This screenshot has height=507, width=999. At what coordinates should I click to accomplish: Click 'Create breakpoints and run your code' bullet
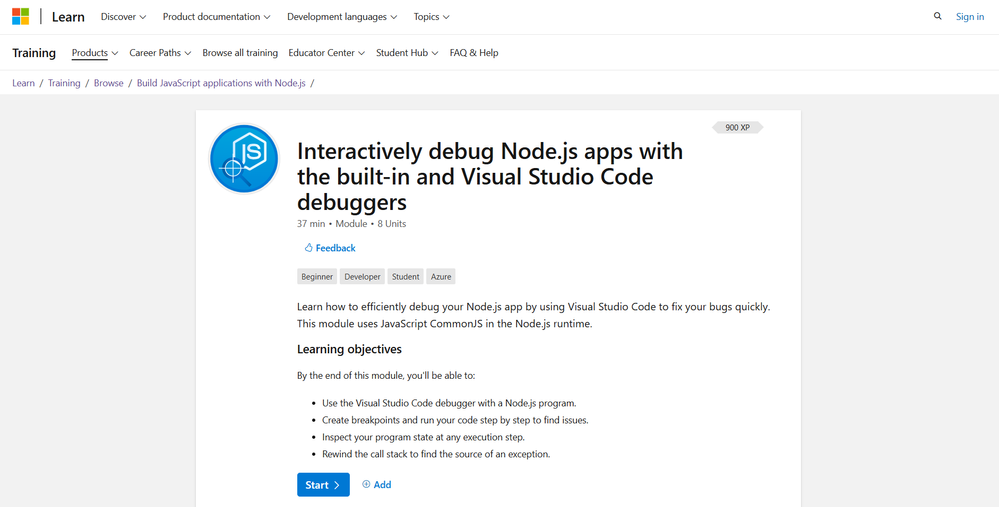coord(455,420)
